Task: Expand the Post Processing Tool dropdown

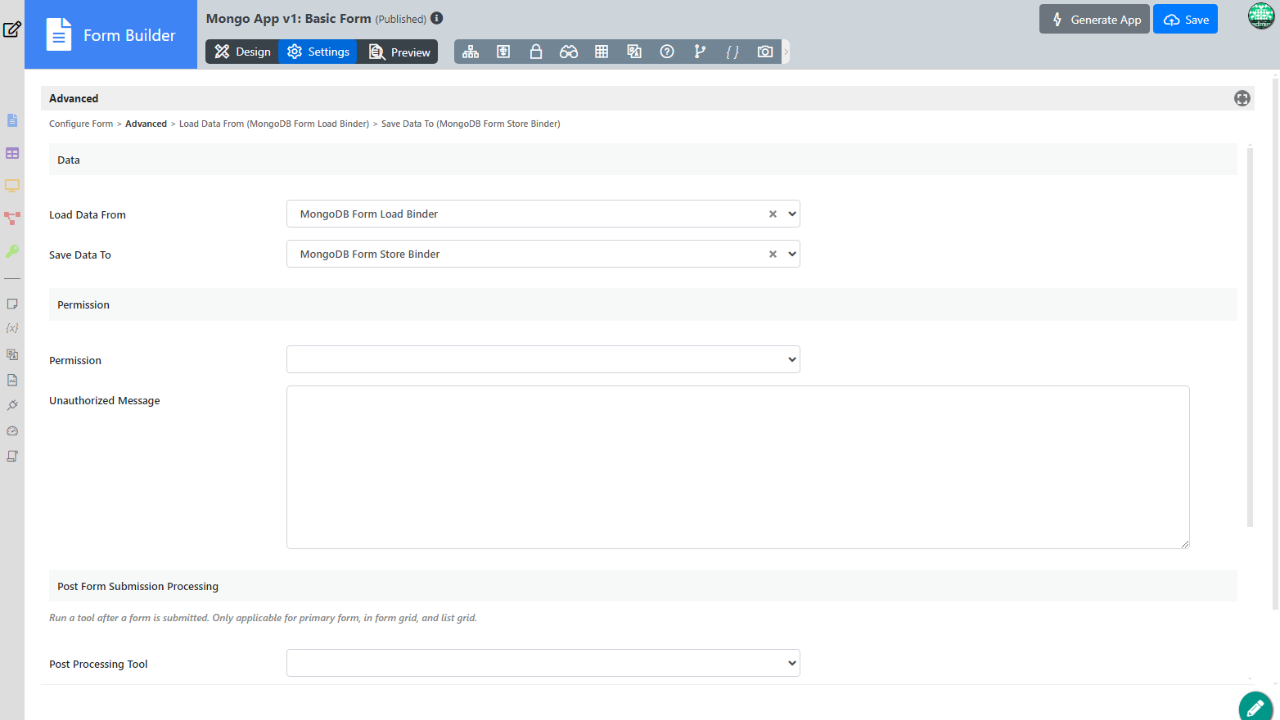Action: tap(542, 663)
